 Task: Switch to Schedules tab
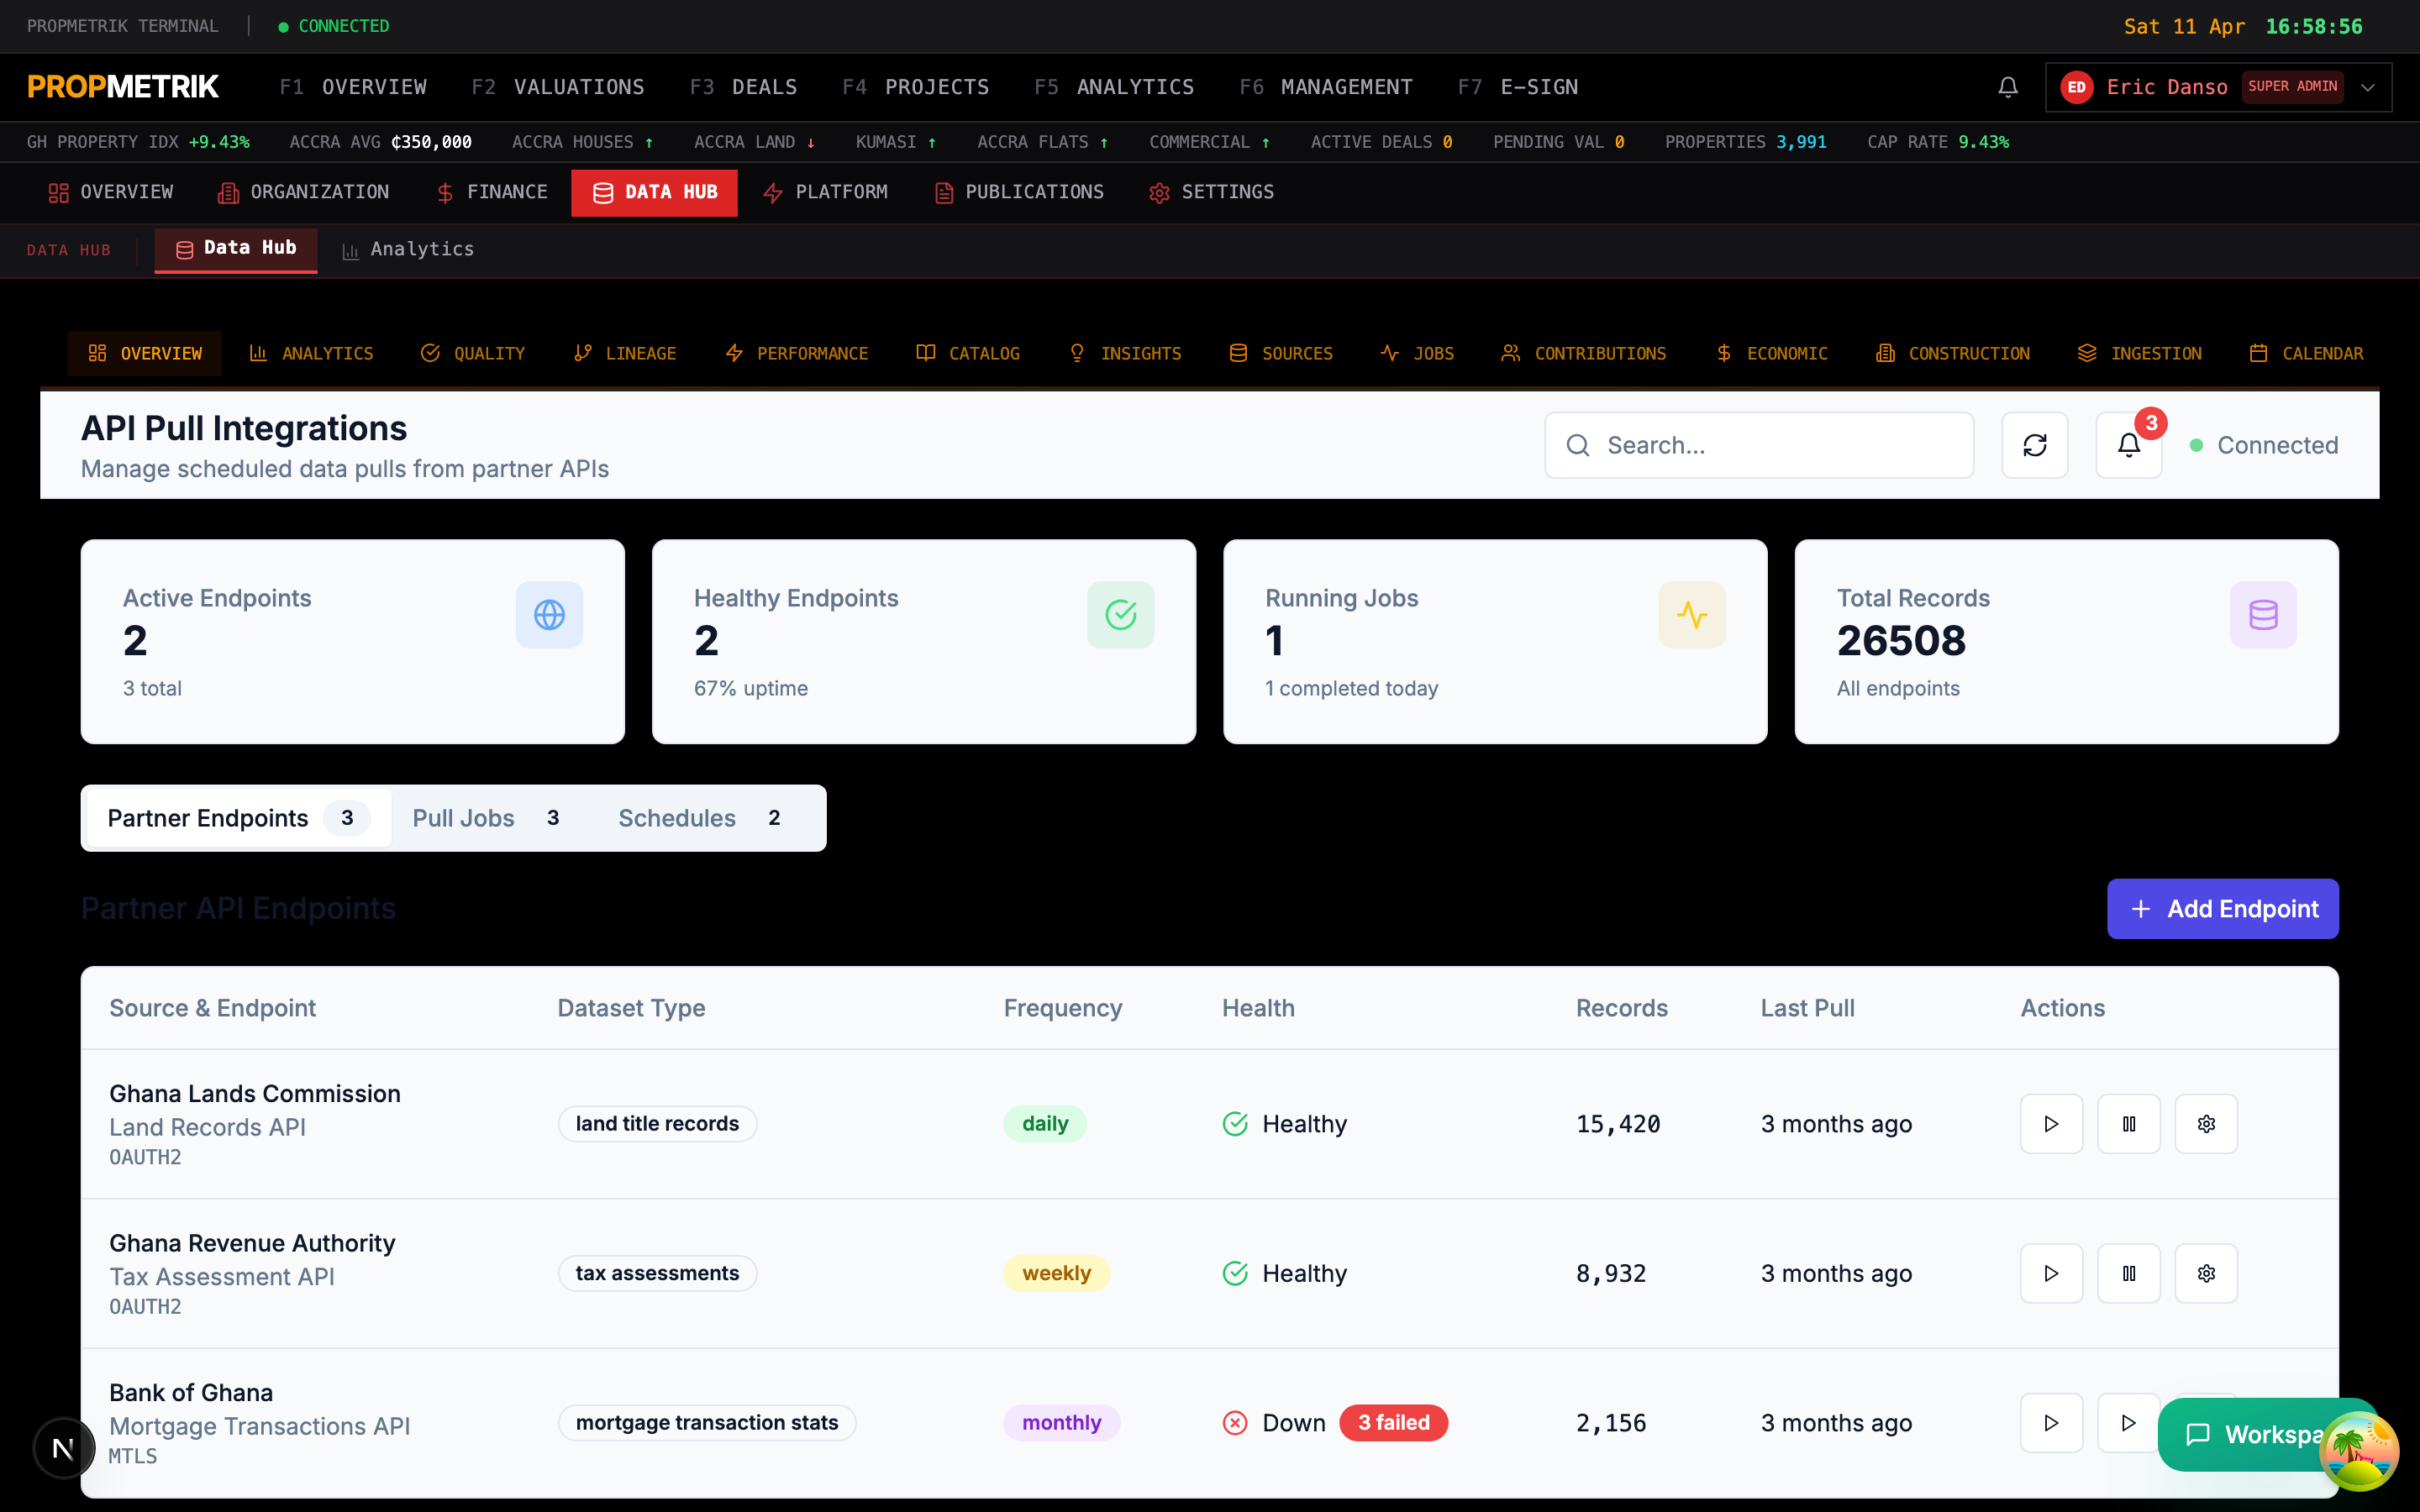coord(701,818)
